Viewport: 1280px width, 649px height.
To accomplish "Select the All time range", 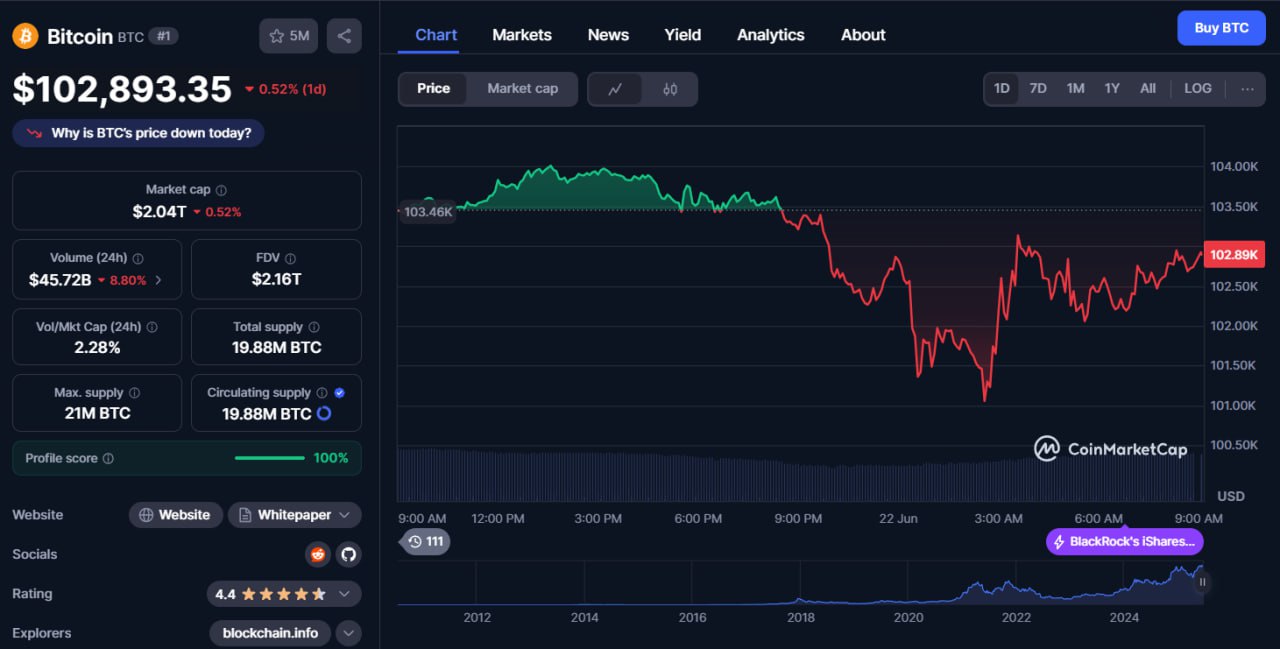I will [x=1148, y=88].
